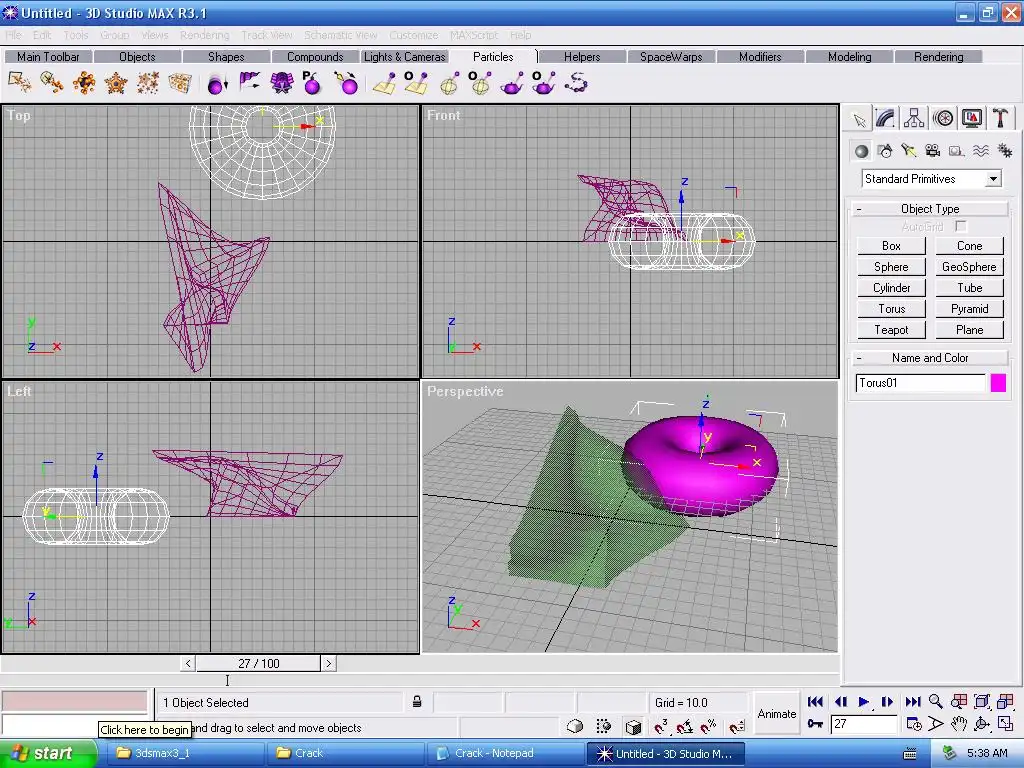Click the Time Configuration icon
1024x768 pixels.
[914, 724]
